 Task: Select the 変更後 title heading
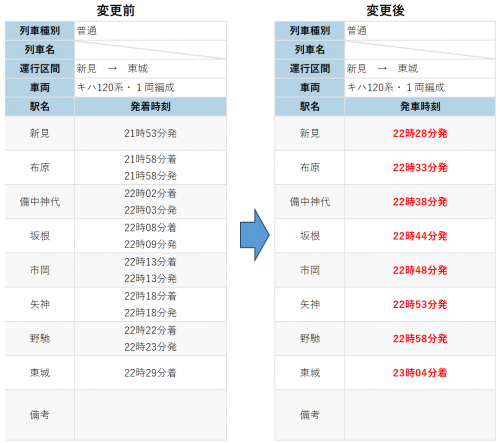pos(385,10)
